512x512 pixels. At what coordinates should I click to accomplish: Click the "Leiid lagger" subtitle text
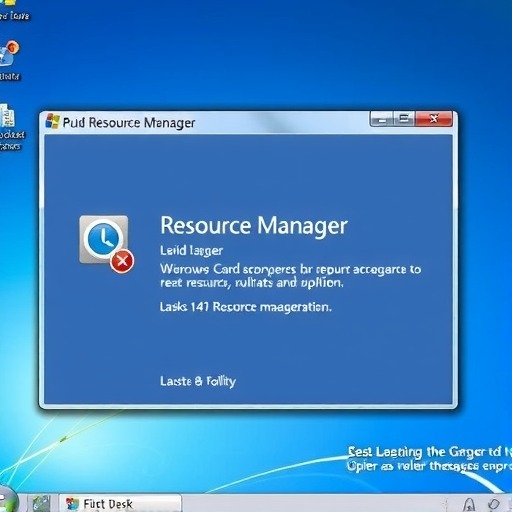[192, 251]
